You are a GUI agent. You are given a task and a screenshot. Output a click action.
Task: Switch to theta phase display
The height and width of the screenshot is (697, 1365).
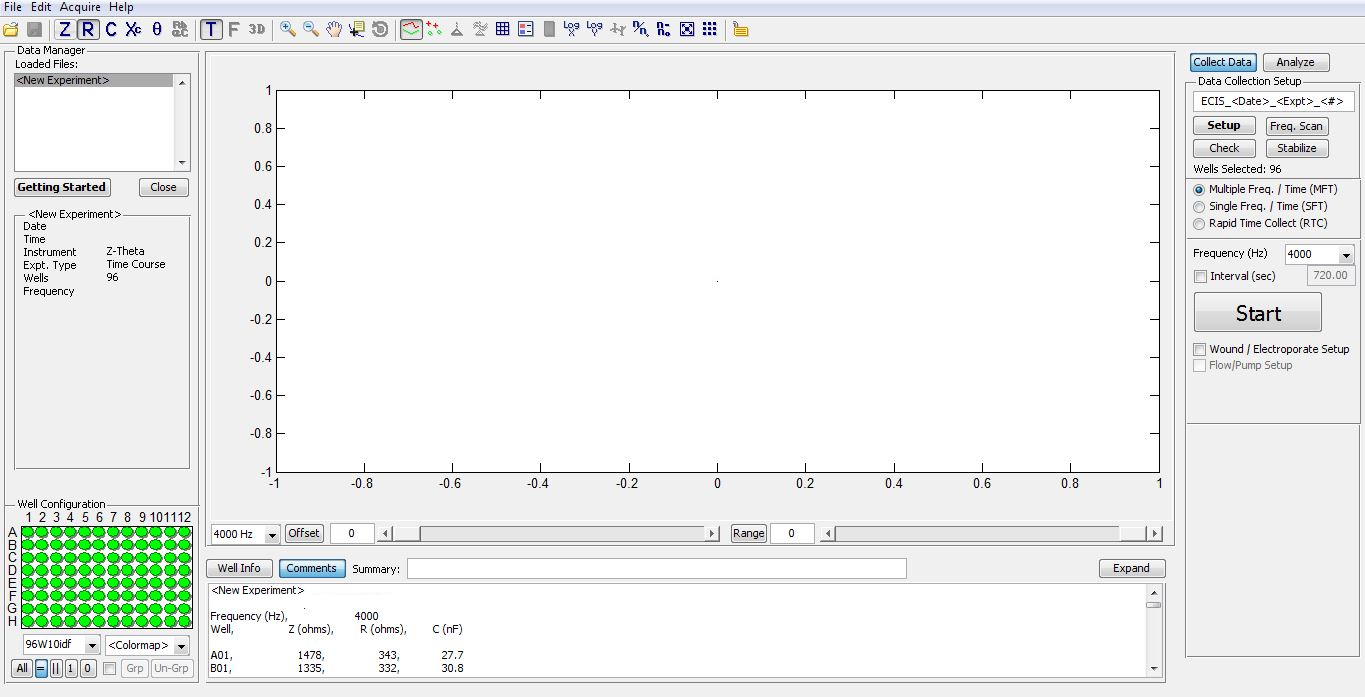pyautogui.click(x=157, y=30)
